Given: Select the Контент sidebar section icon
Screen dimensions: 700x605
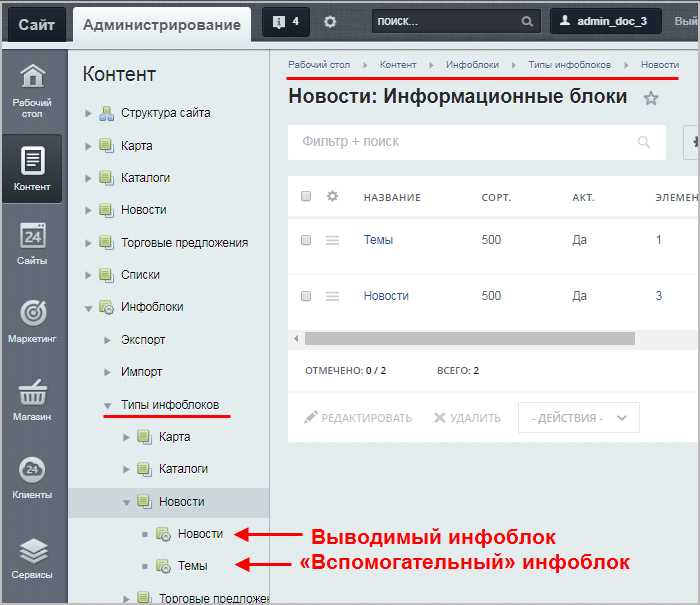Looking at the screenshot, I should [33, 160].
